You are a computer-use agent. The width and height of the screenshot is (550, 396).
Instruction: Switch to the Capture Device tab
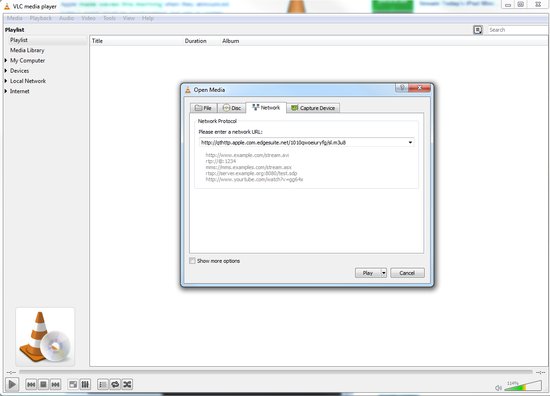pos(313,108)
